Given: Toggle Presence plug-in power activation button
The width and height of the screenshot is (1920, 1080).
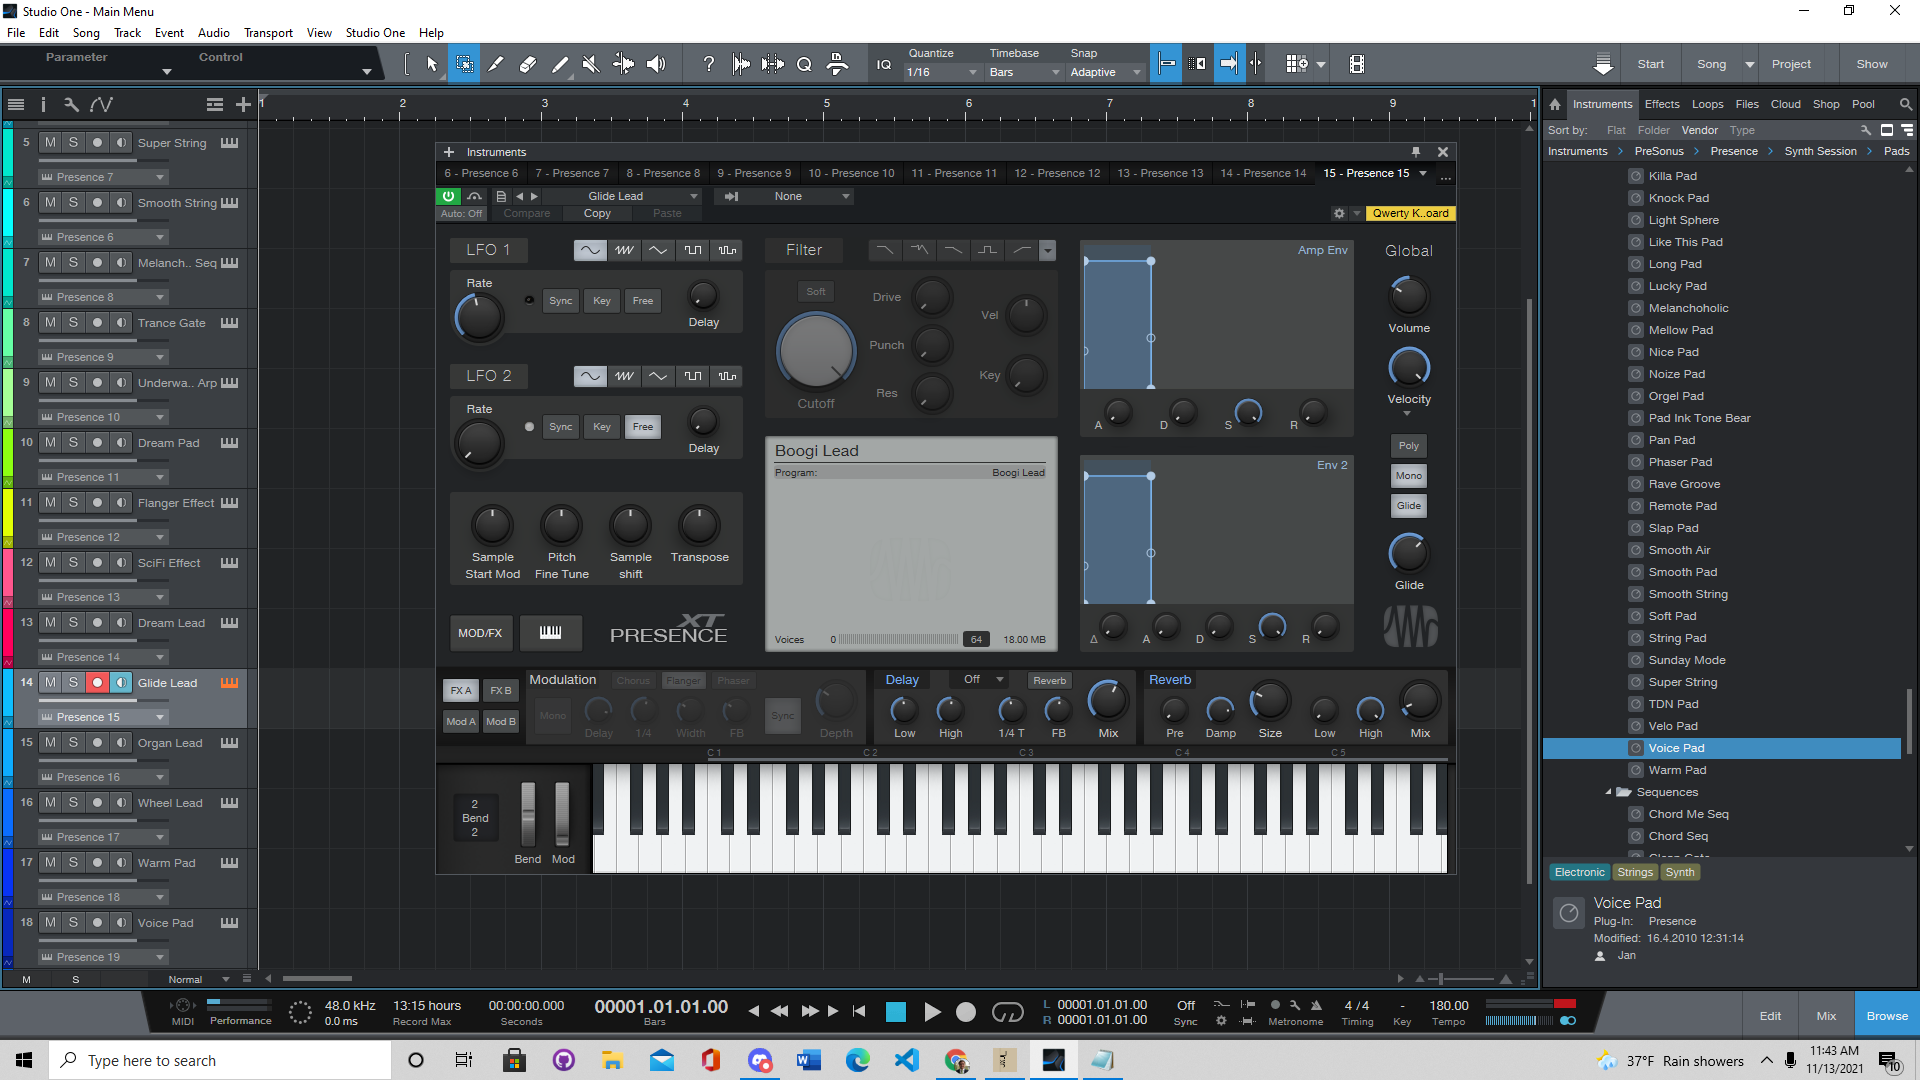Looking at the screenshot, I should pyautogui.click(x=449, y=196).
